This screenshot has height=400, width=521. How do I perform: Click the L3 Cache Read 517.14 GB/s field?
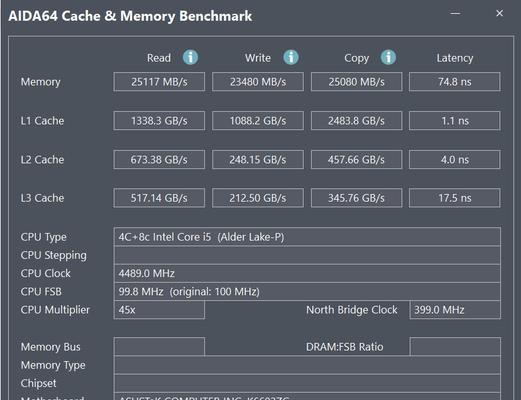pos(159,198)
